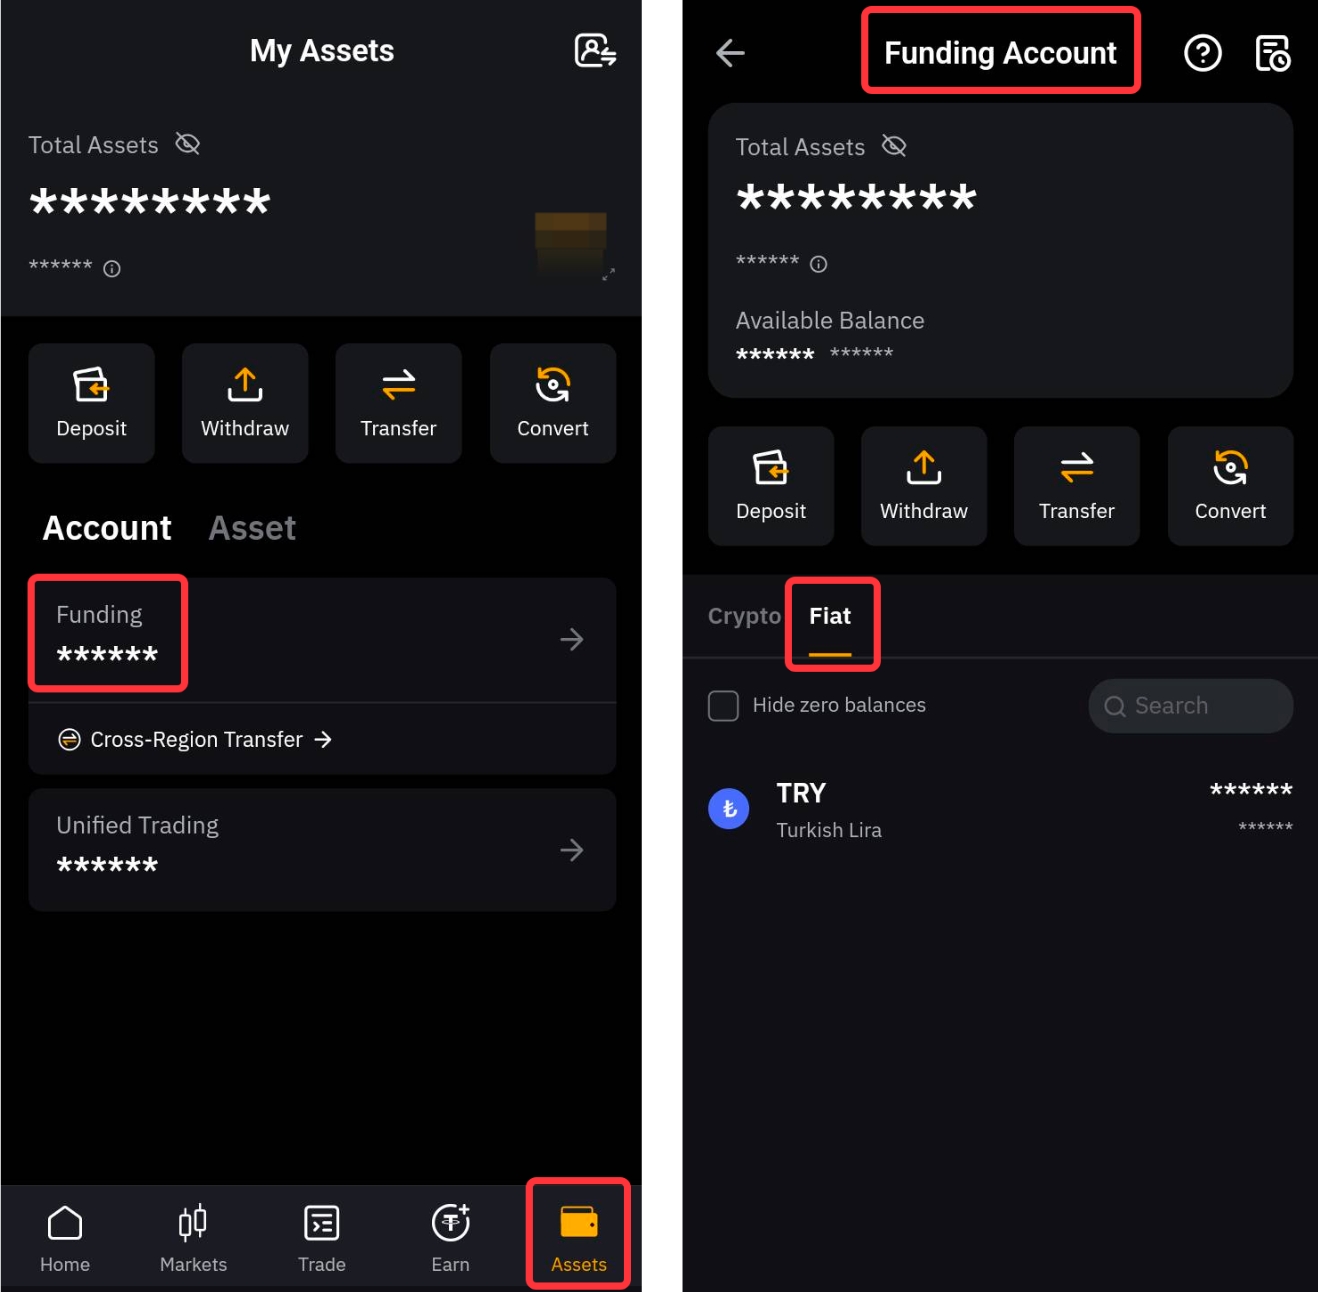Open transaction history icon in Funding header

pyautogui.click(x=1272, y=53)
